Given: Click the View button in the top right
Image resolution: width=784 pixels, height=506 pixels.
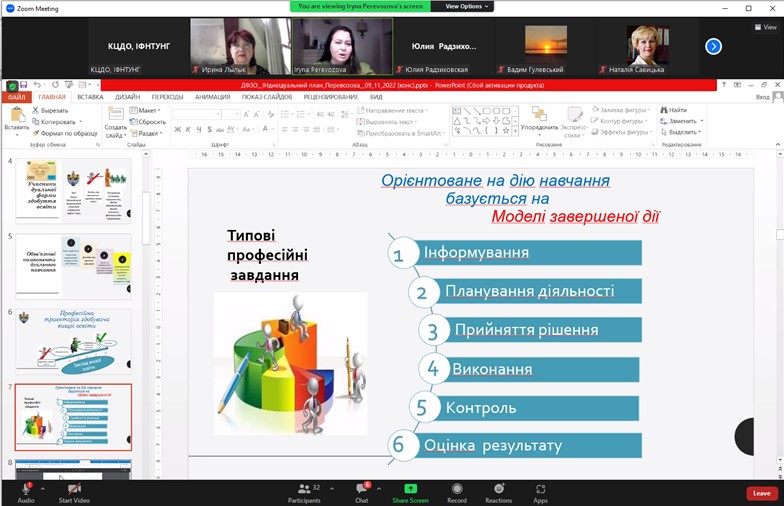Looking at the screenshot, I should [765, 27].
